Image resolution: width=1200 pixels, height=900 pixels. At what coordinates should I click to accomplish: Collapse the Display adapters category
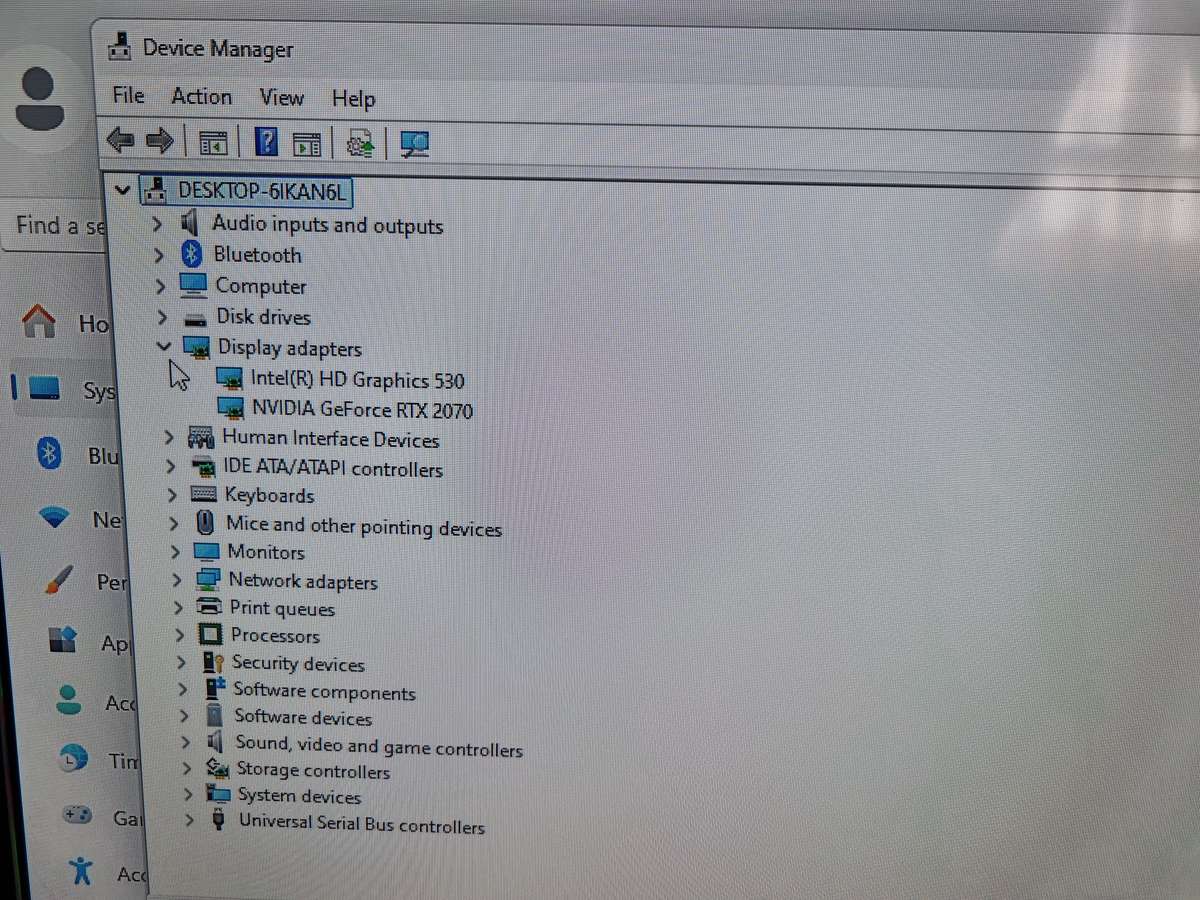click(x=165, y=347)
